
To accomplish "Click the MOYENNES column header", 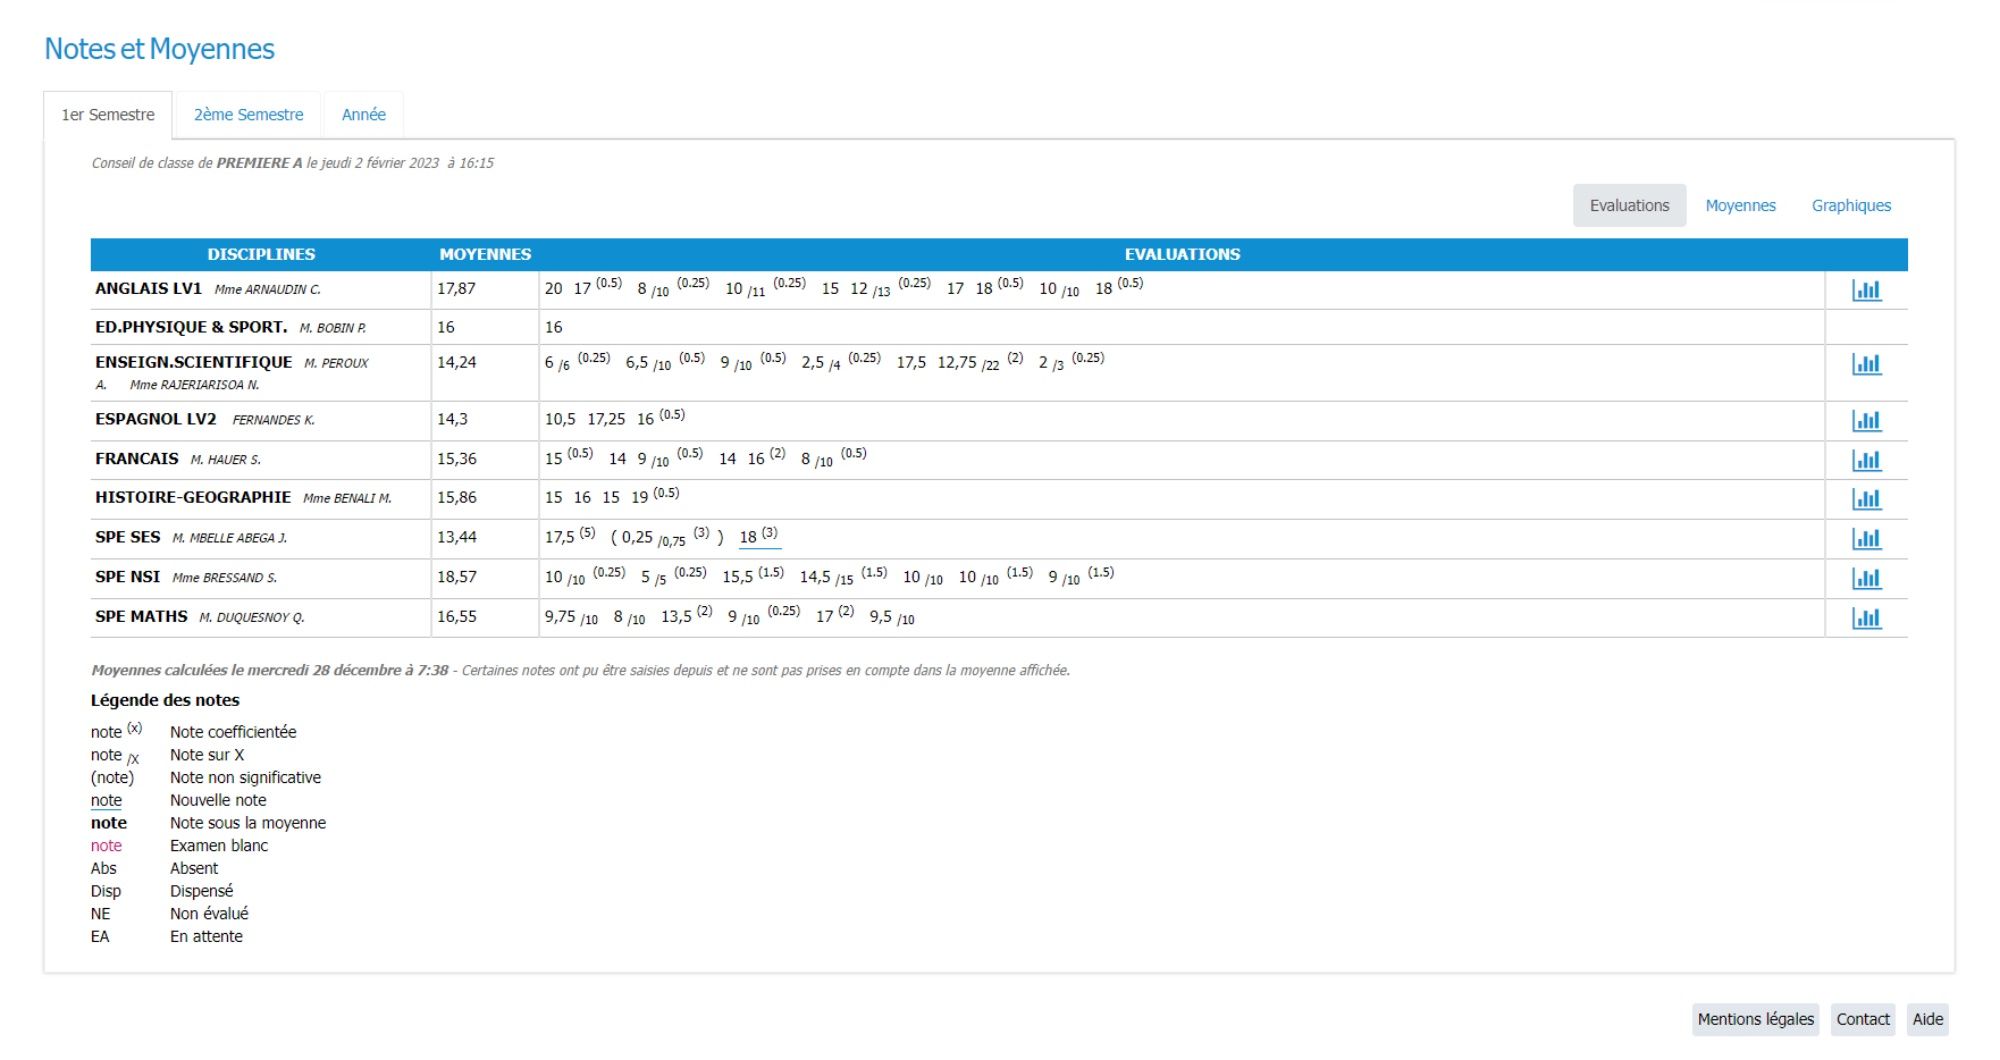I will [x=485, y=255].
